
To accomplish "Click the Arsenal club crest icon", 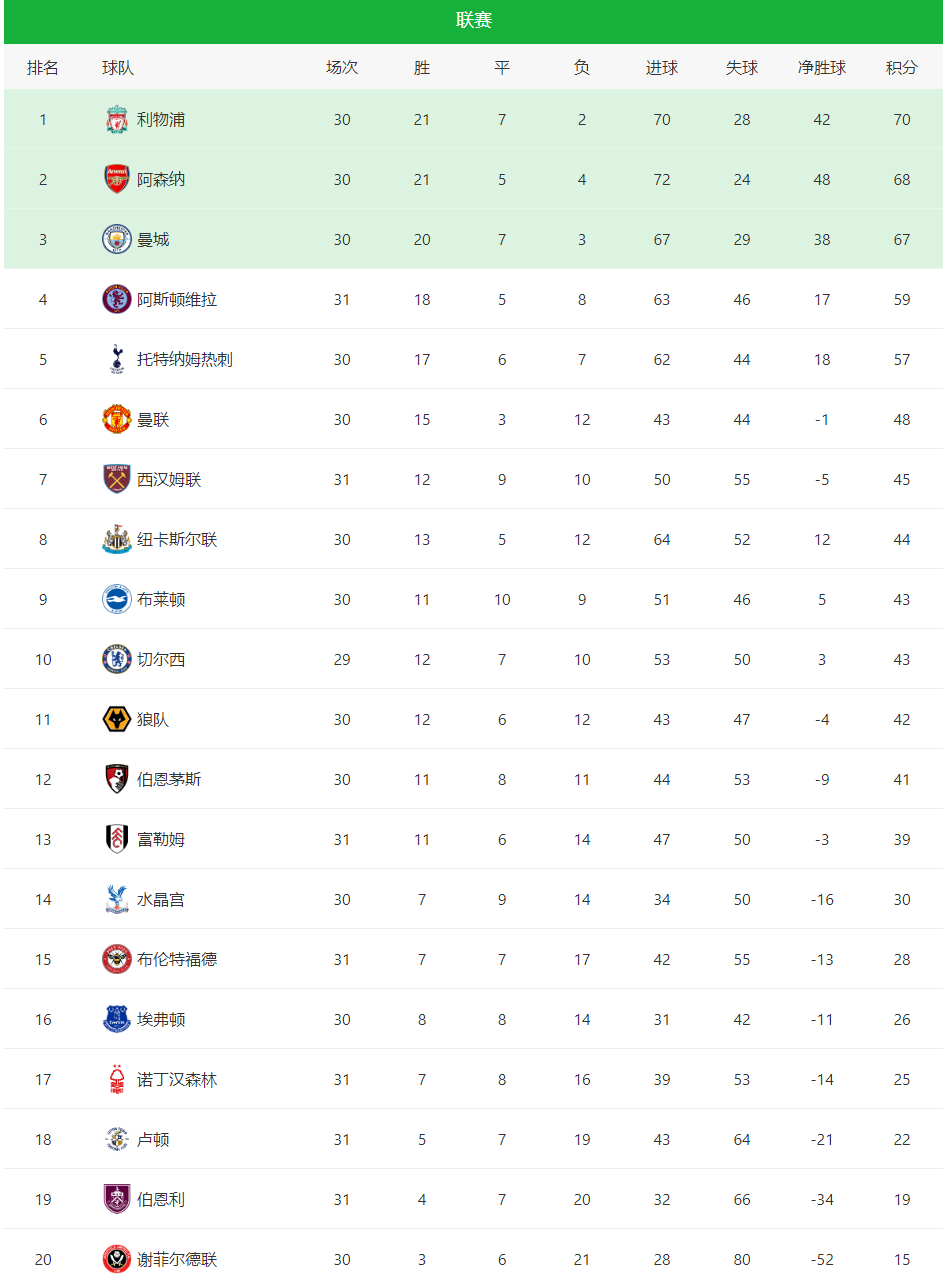I will (117, 180).
